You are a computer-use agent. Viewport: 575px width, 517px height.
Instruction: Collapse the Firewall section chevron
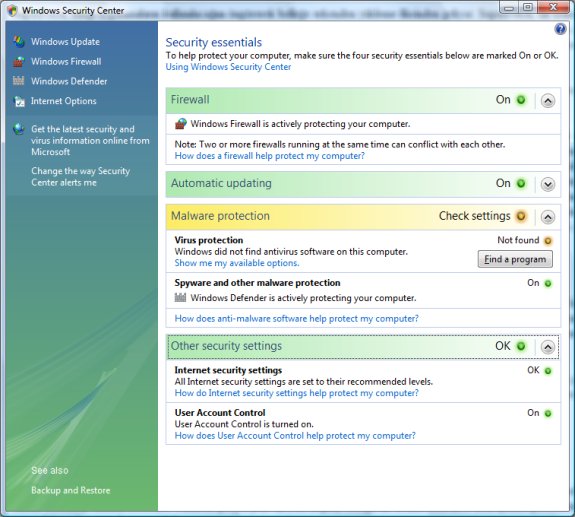(x=547, y=100)
